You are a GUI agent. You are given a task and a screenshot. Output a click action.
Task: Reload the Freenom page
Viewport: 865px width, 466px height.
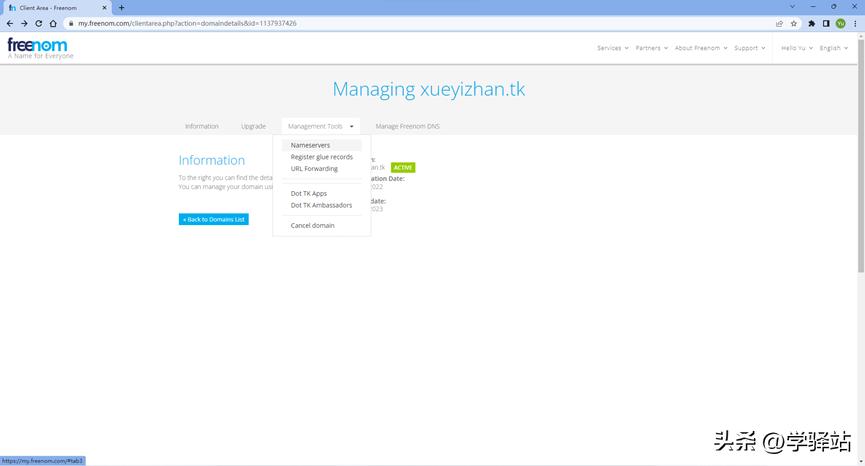click(x=39, y=24)
